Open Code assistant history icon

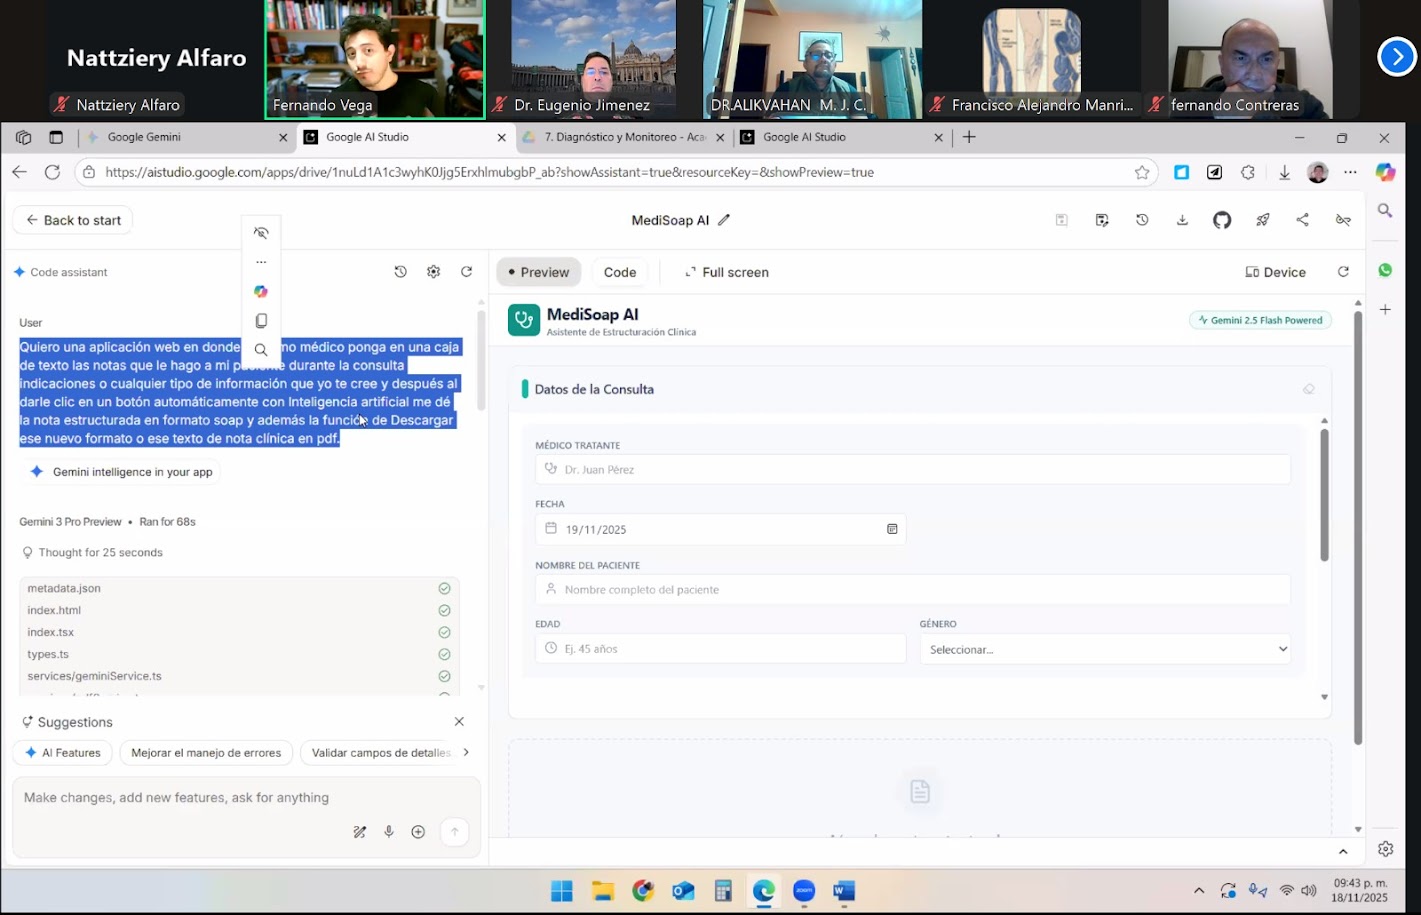(400, 272)
